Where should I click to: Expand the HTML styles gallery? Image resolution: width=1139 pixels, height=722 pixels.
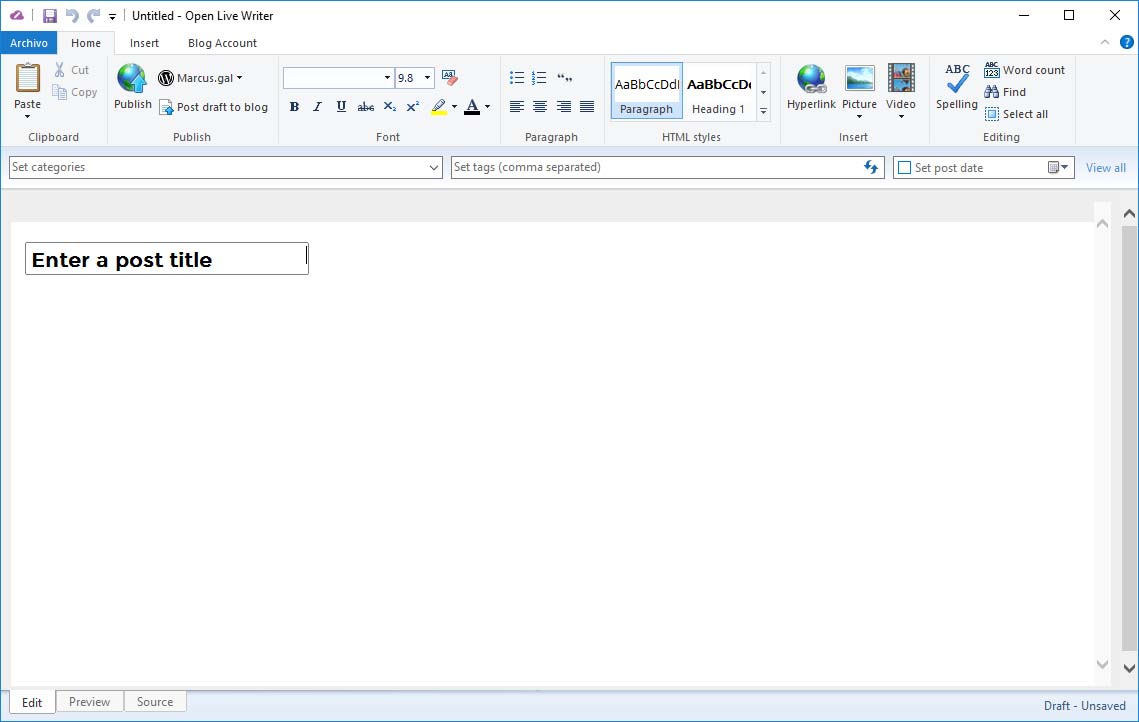763,111
